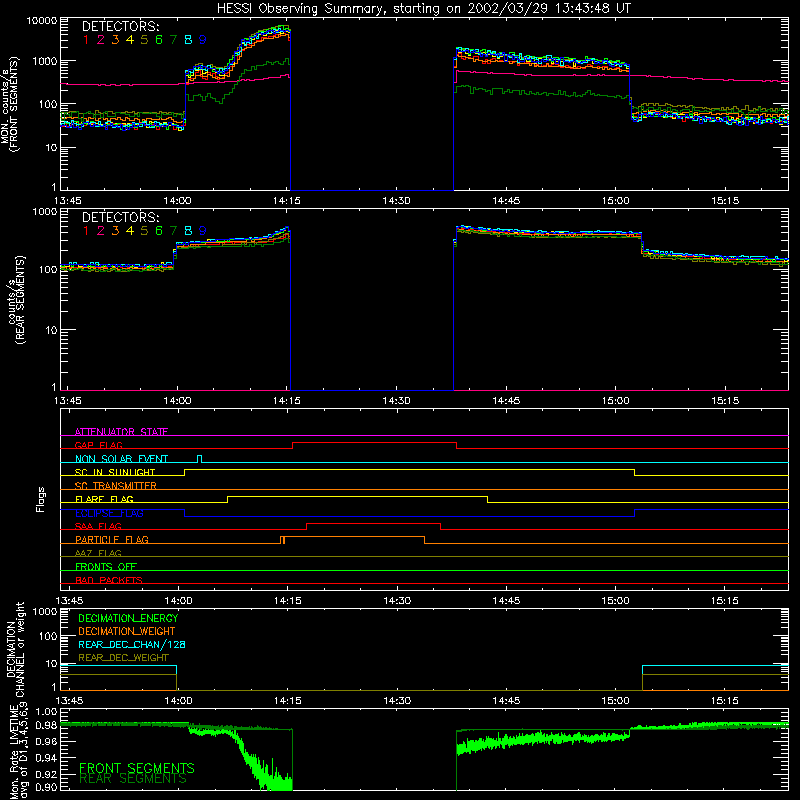Select the "SC_TRANSMITTER" flag label
The height and width of the screenshot is (800, 800).
[115, 486]
